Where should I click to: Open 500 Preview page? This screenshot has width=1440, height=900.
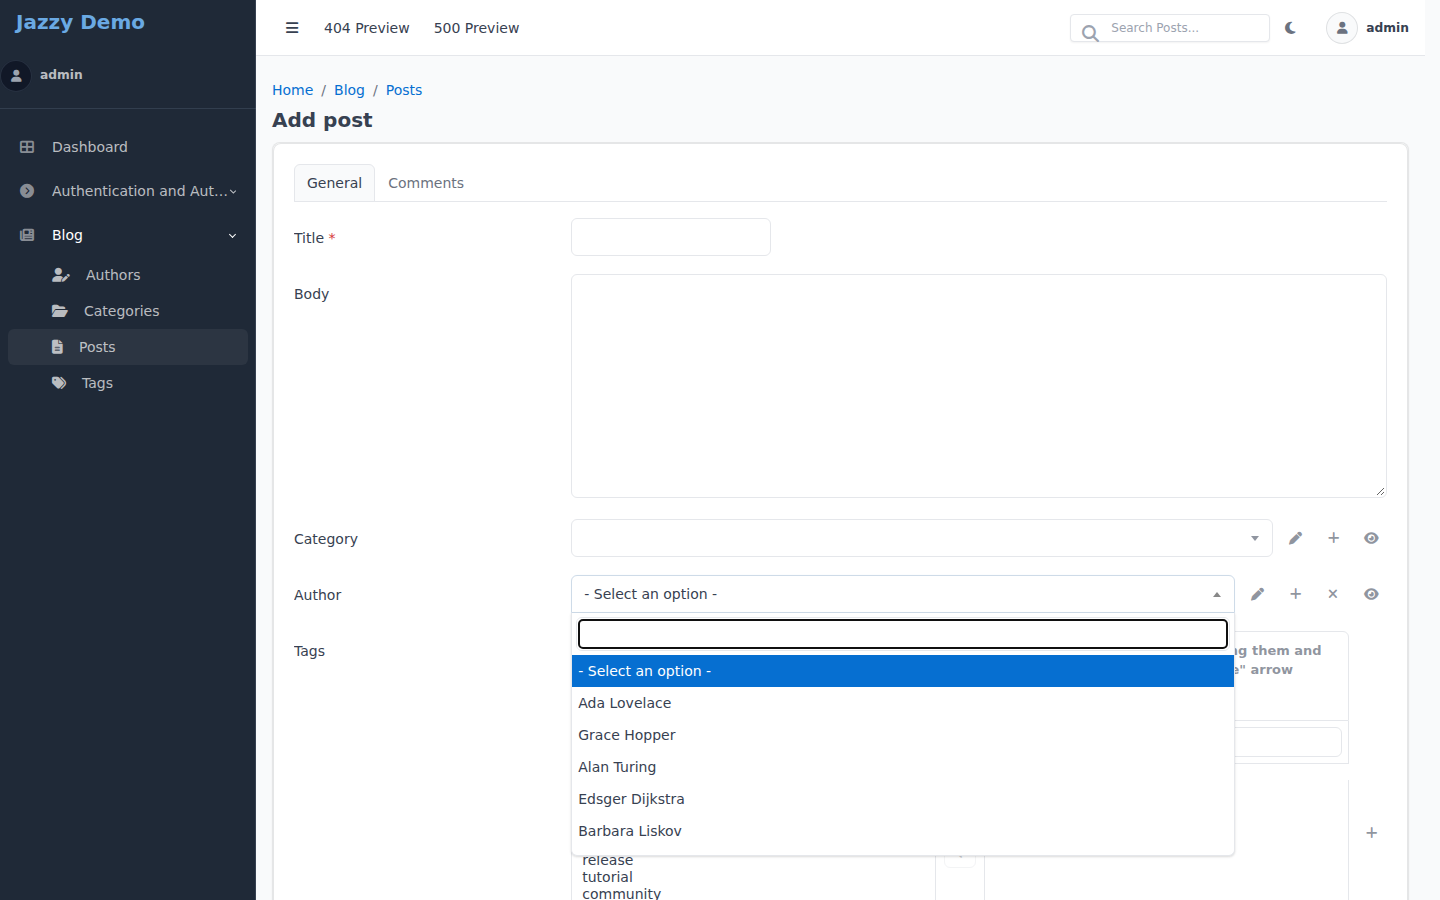click(x=476, y=28)
